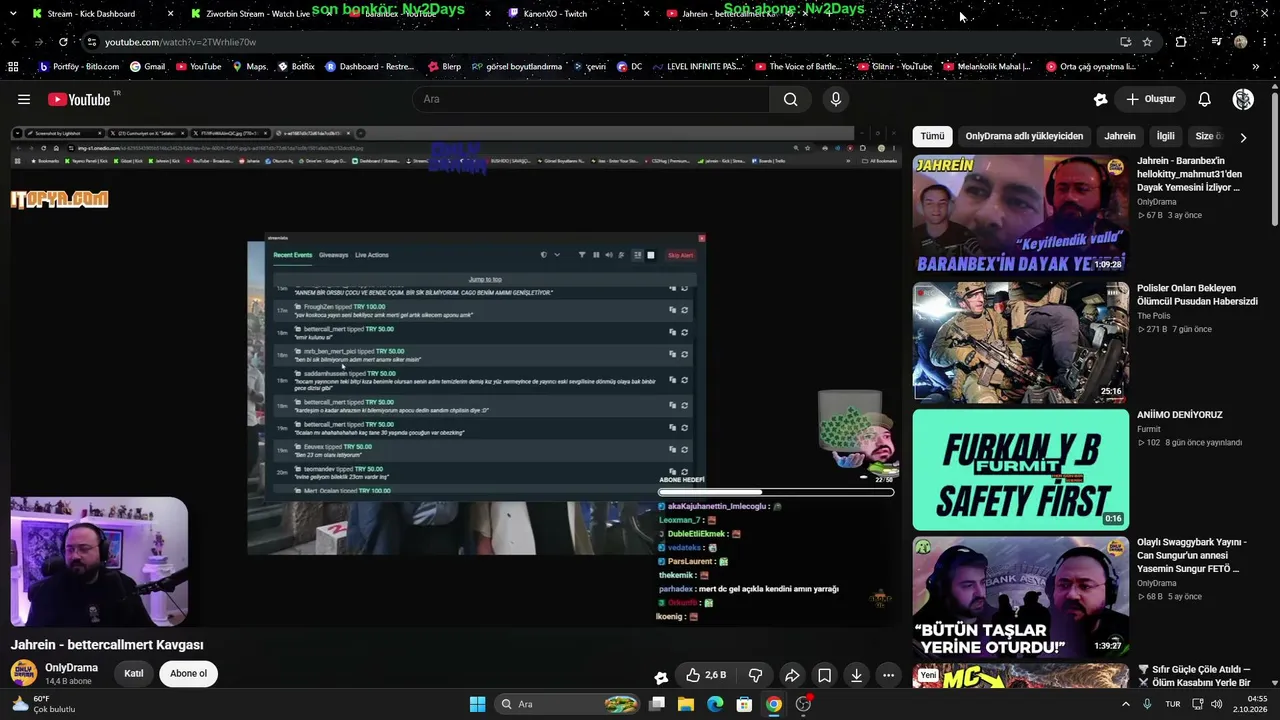Open the FURKAN Y B Safety First thumbnail

pyautogui.click(x=1020, y=469)
